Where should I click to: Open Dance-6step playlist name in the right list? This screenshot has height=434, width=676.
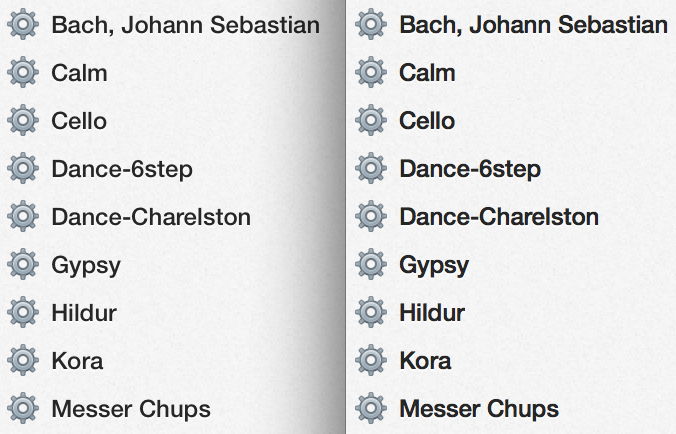click(x=470, y=169)
